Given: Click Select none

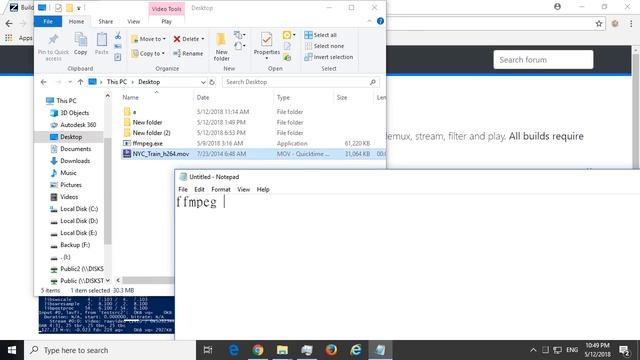Looking at the screenshot, I should pyautogui.click(x=324, y=46).
